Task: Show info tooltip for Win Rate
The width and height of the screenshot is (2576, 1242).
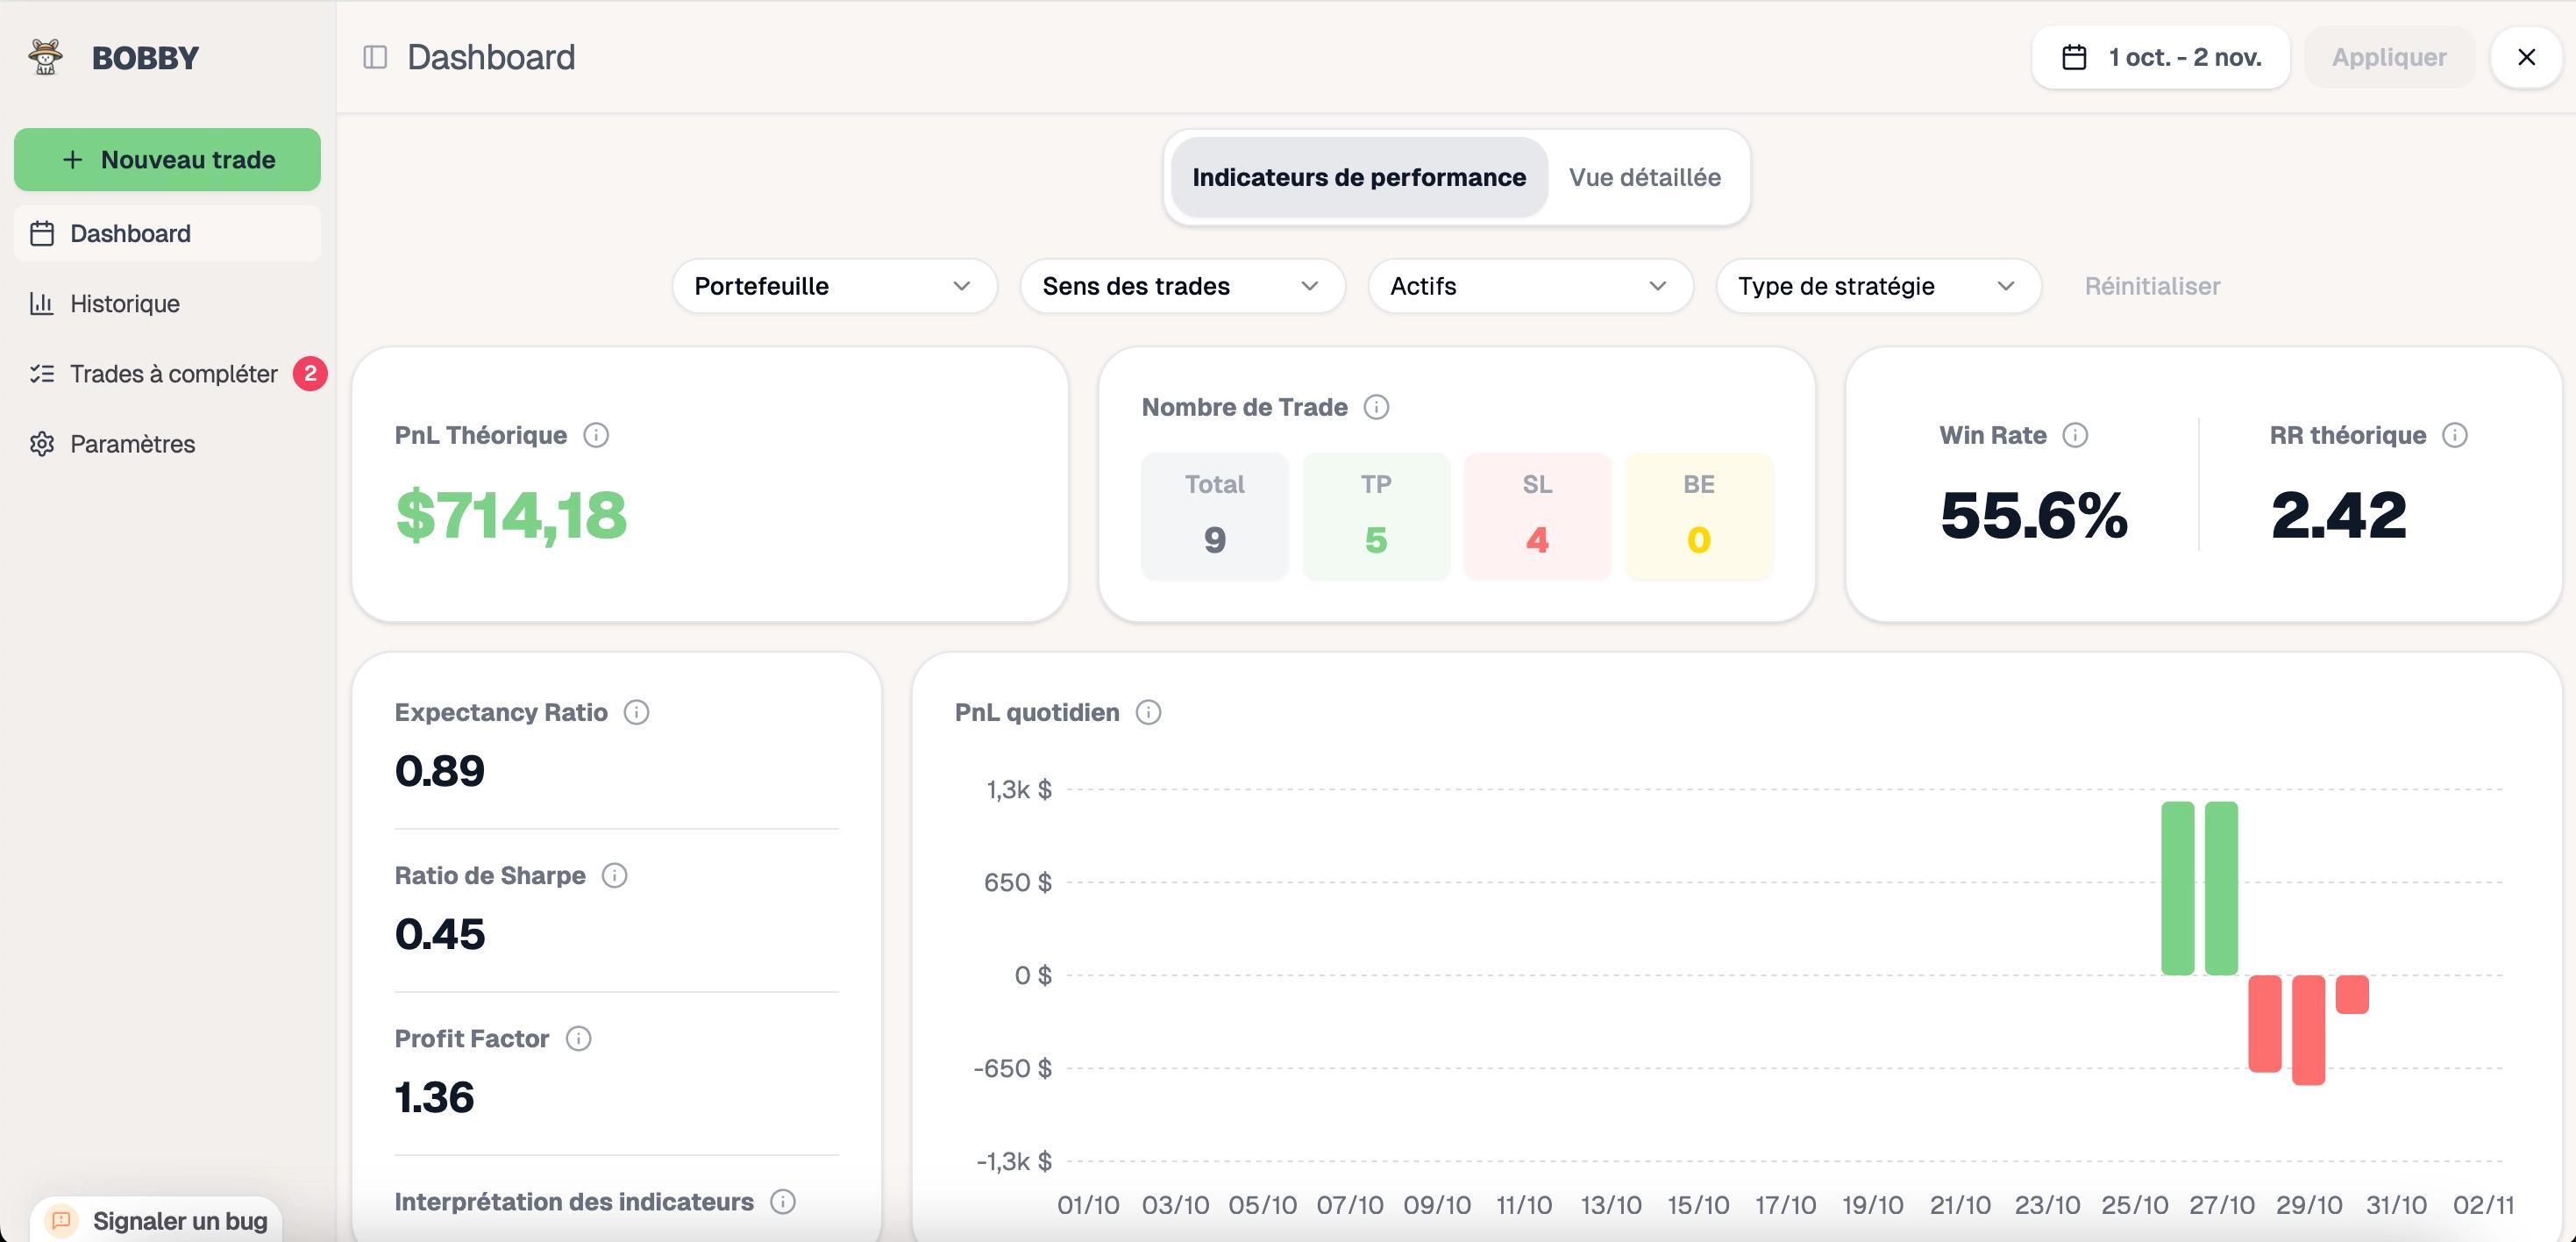Action: pyautogui.click(x=2075, y=435)
